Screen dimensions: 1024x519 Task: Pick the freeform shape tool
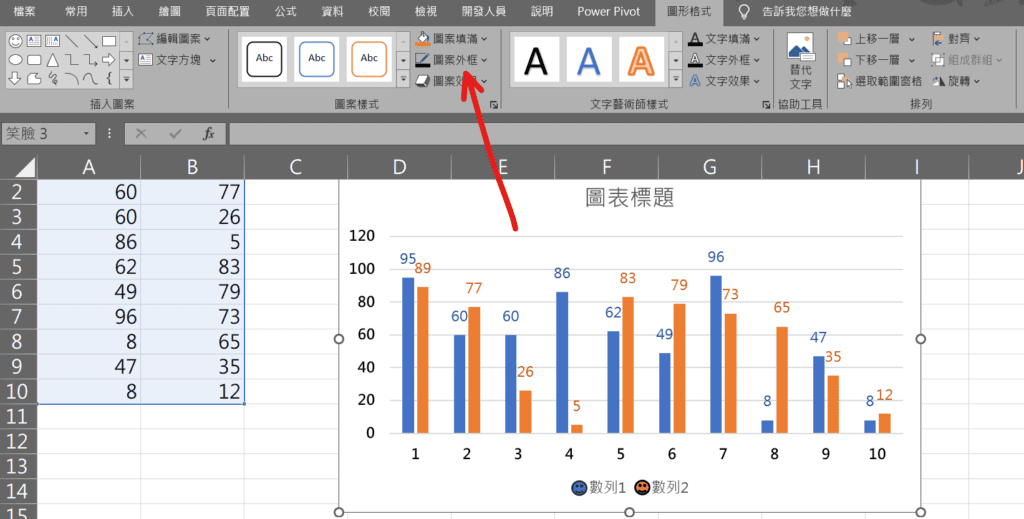coord(34,79)
